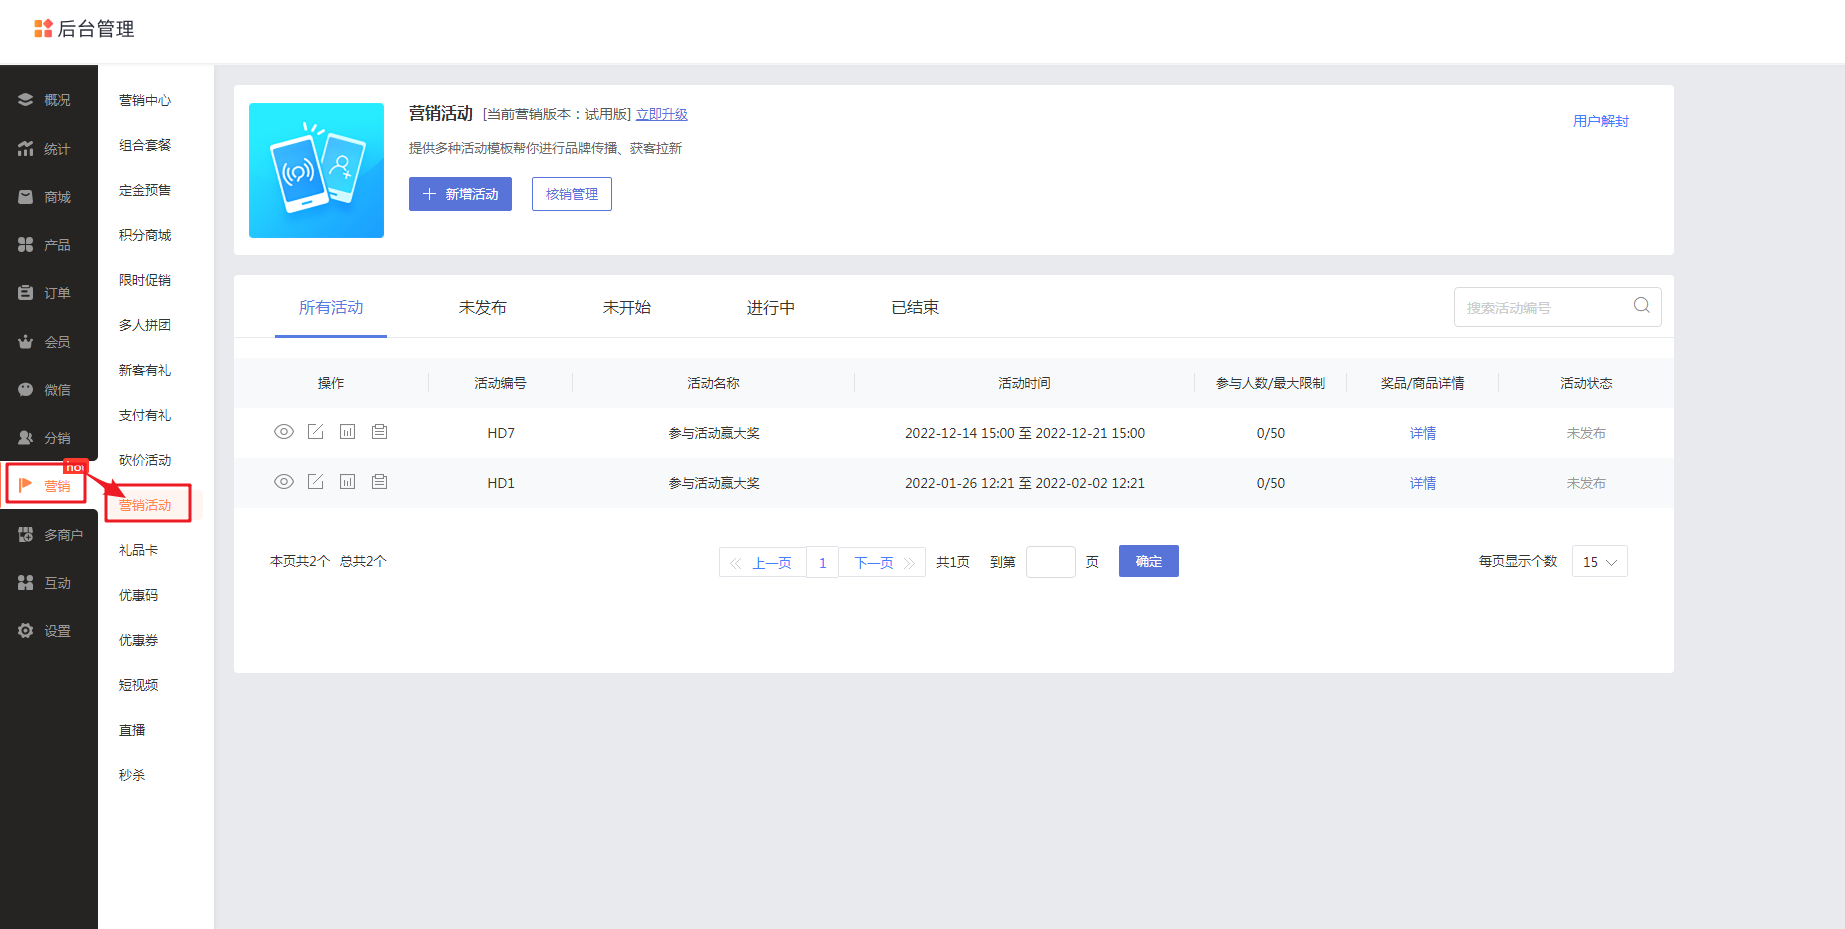This screenshot has height=929, width=1845.
Task: Switch to the 进行中 tab
Action: pos(770,308)
